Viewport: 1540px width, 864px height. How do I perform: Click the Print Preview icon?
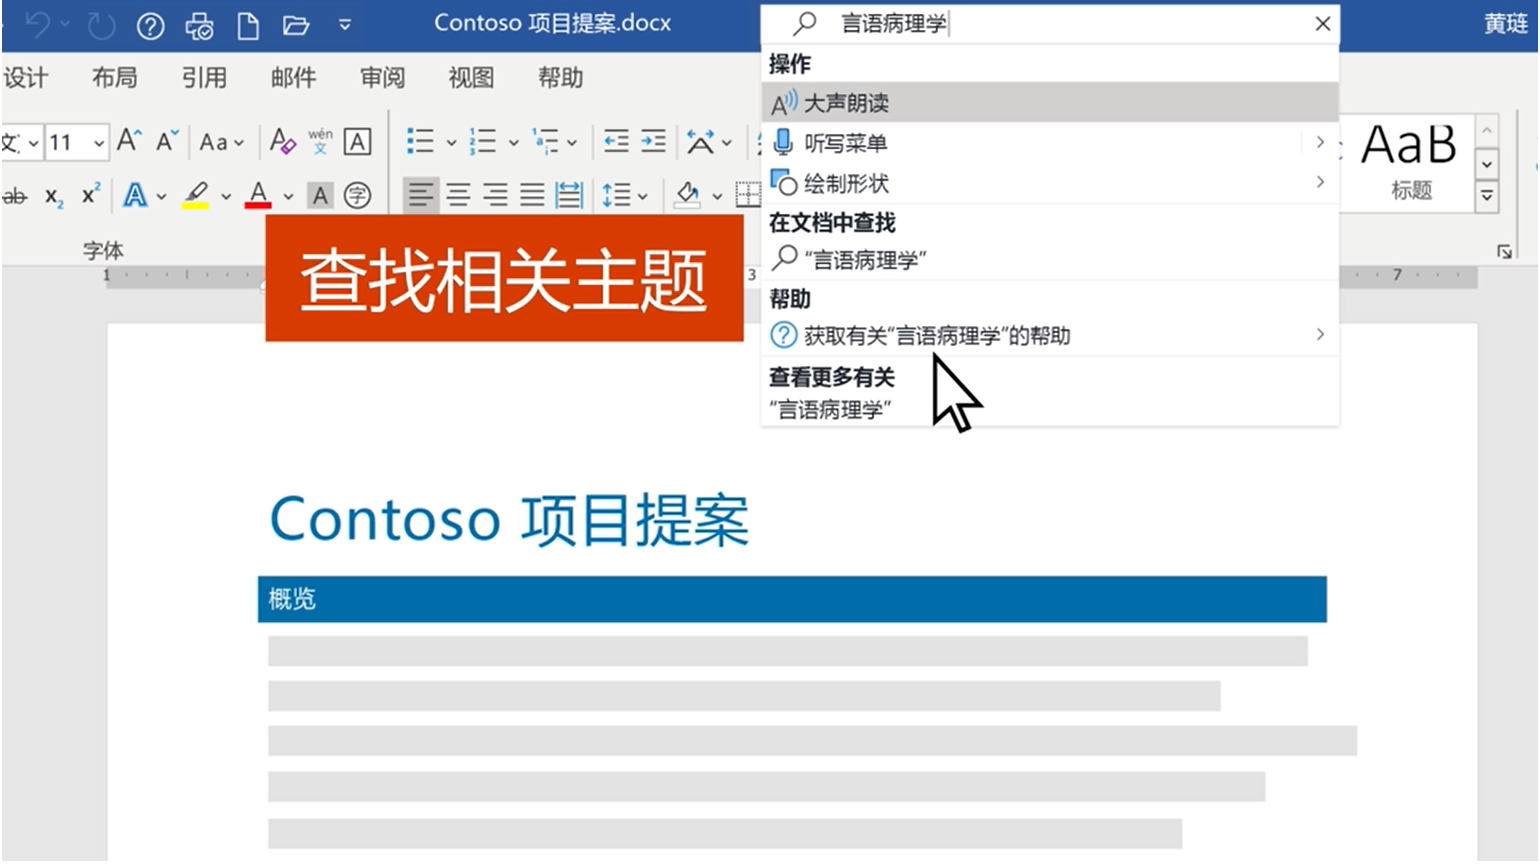click(200, 25)
